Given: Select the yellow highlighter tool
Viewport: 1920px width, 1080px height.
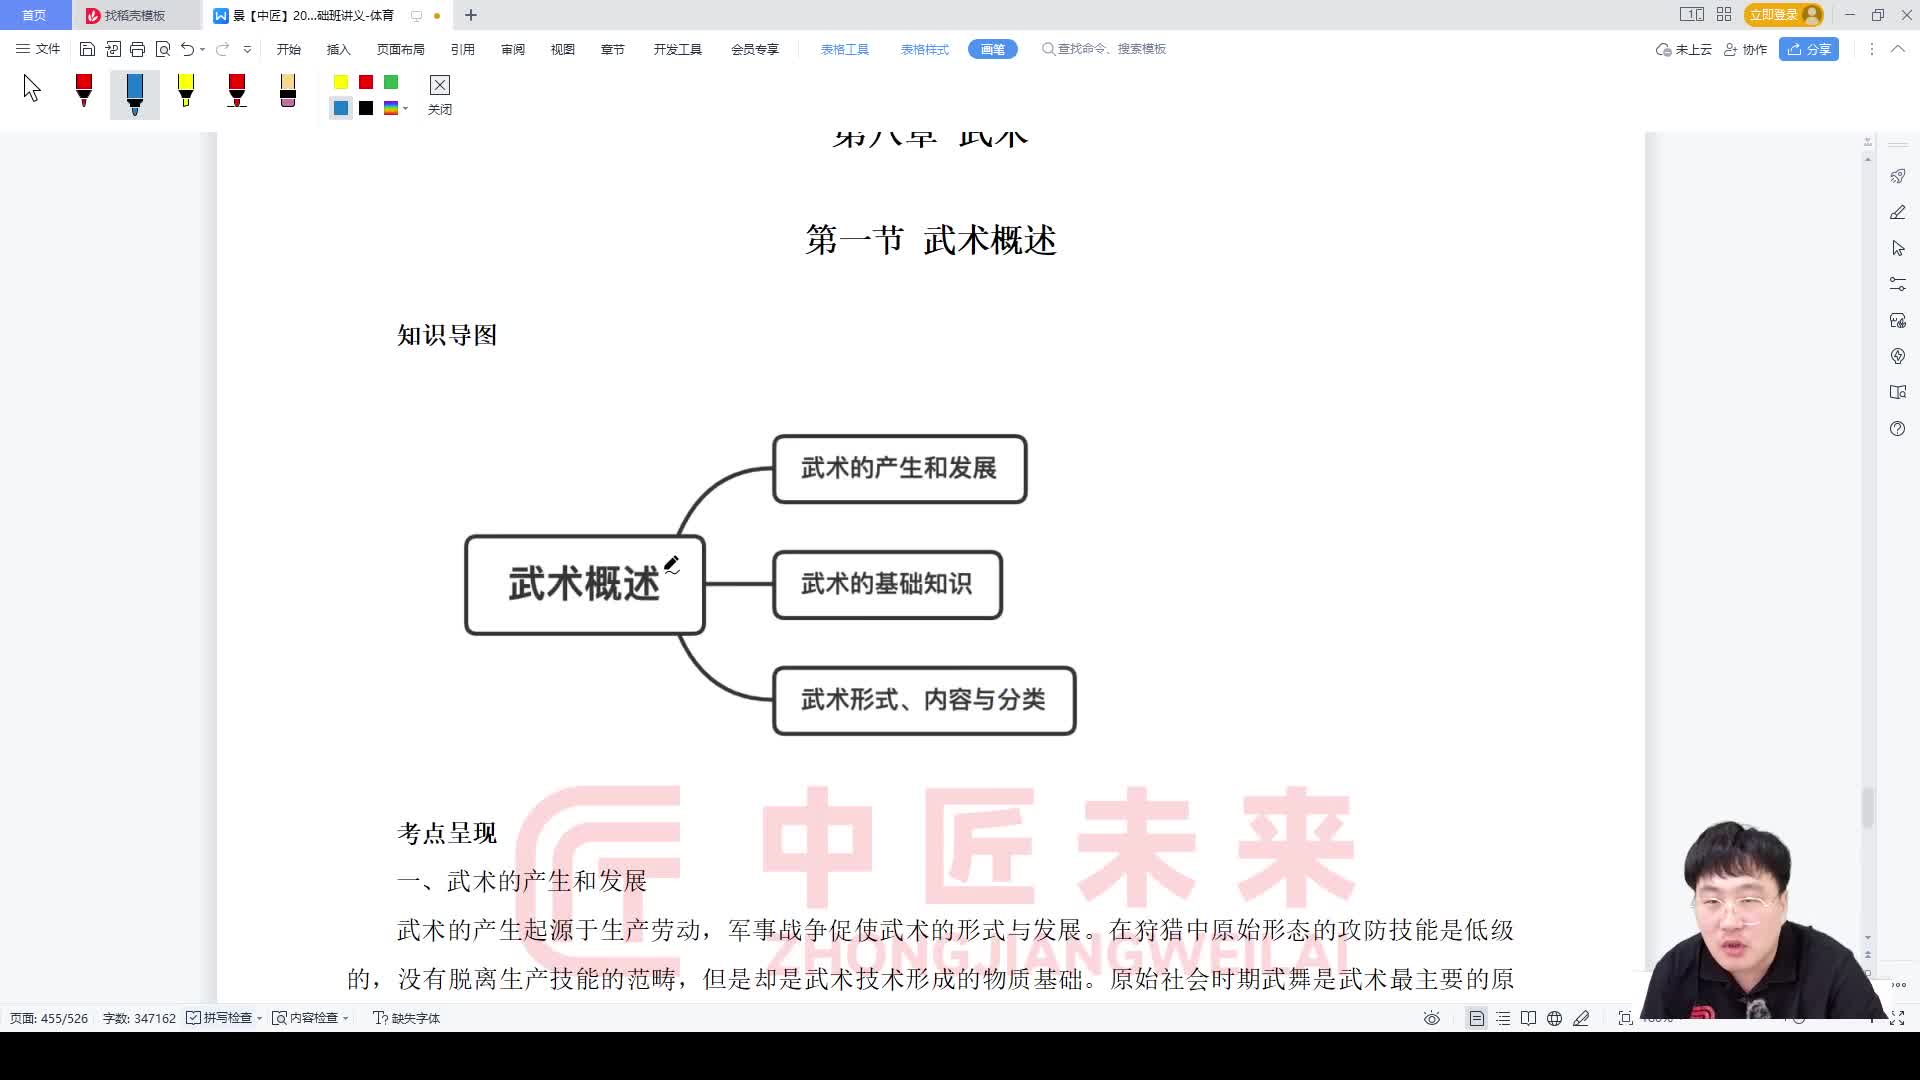Looking at the screenshot, I should click(x=186, y=92).
